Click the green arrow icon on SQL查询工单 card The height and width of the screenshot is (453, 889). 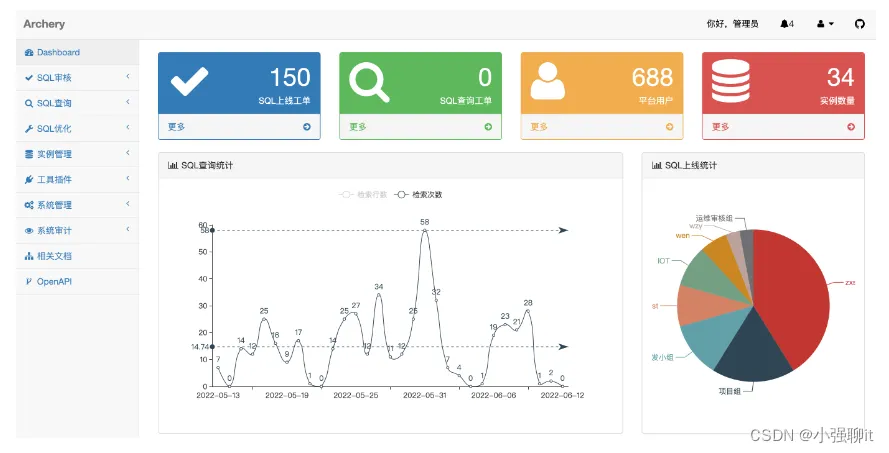click(x=488, y=127)
